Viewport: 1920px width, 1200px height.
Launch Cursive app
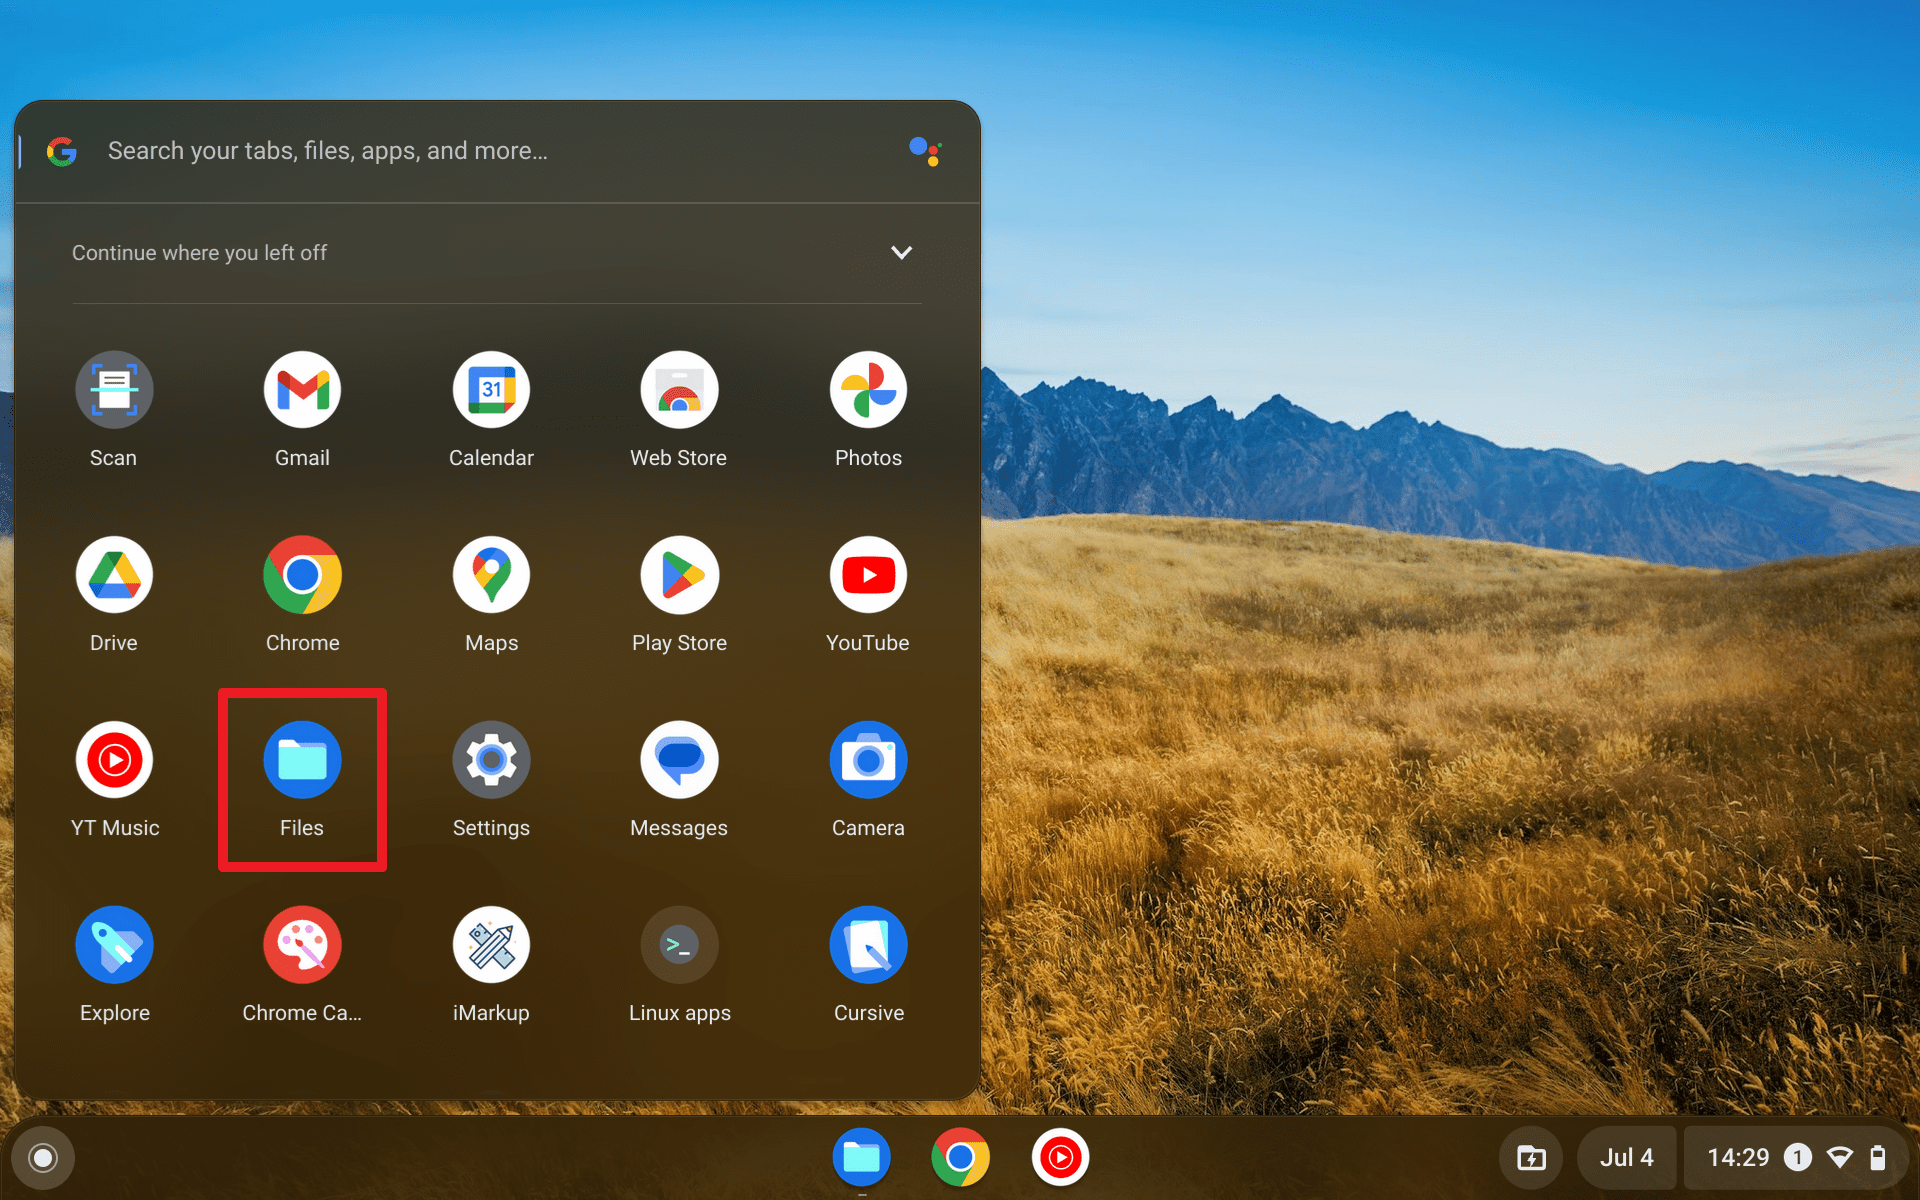click(867, 944)
